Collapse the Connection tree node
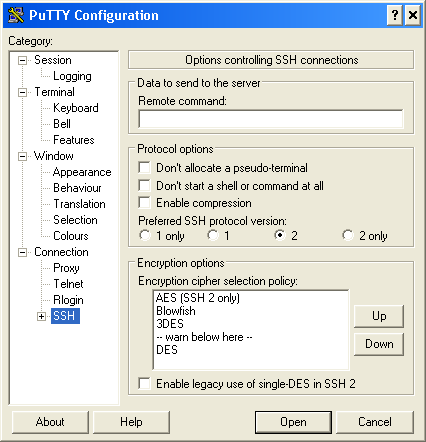426x442 pixels. 22,252
